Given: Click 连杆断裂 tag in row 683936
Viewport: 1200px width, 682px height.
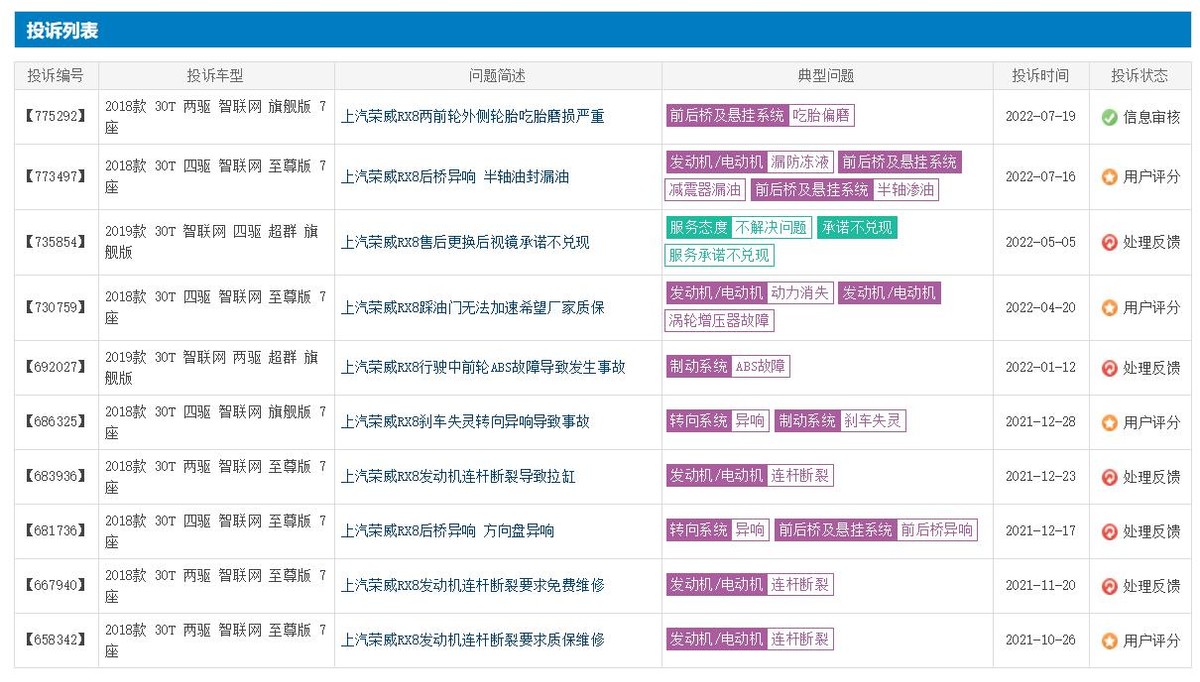Looking at the screenshot, I should pyautogui.click(x=800, y=476).
